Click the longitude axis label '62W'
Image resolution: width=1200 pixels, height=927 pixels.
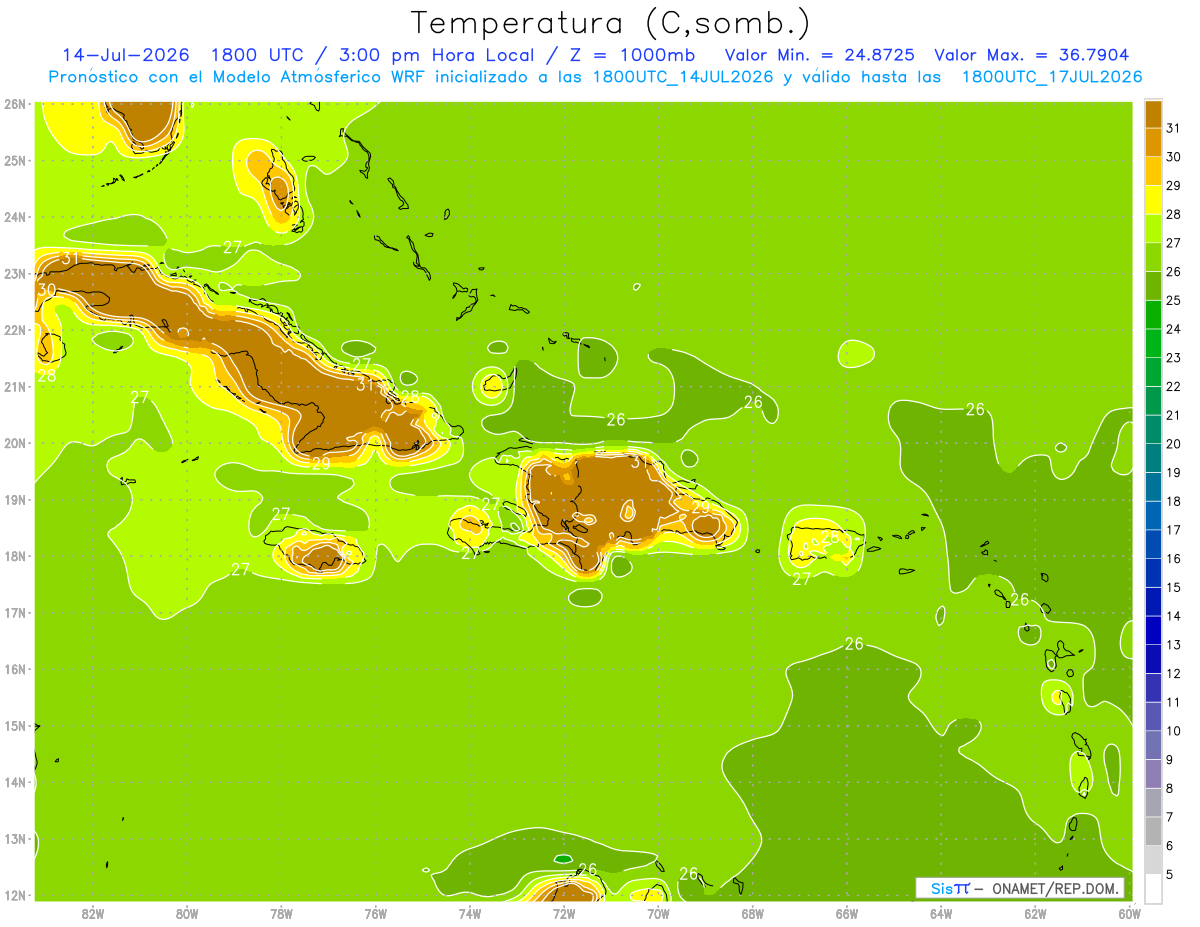[1035, 913]
